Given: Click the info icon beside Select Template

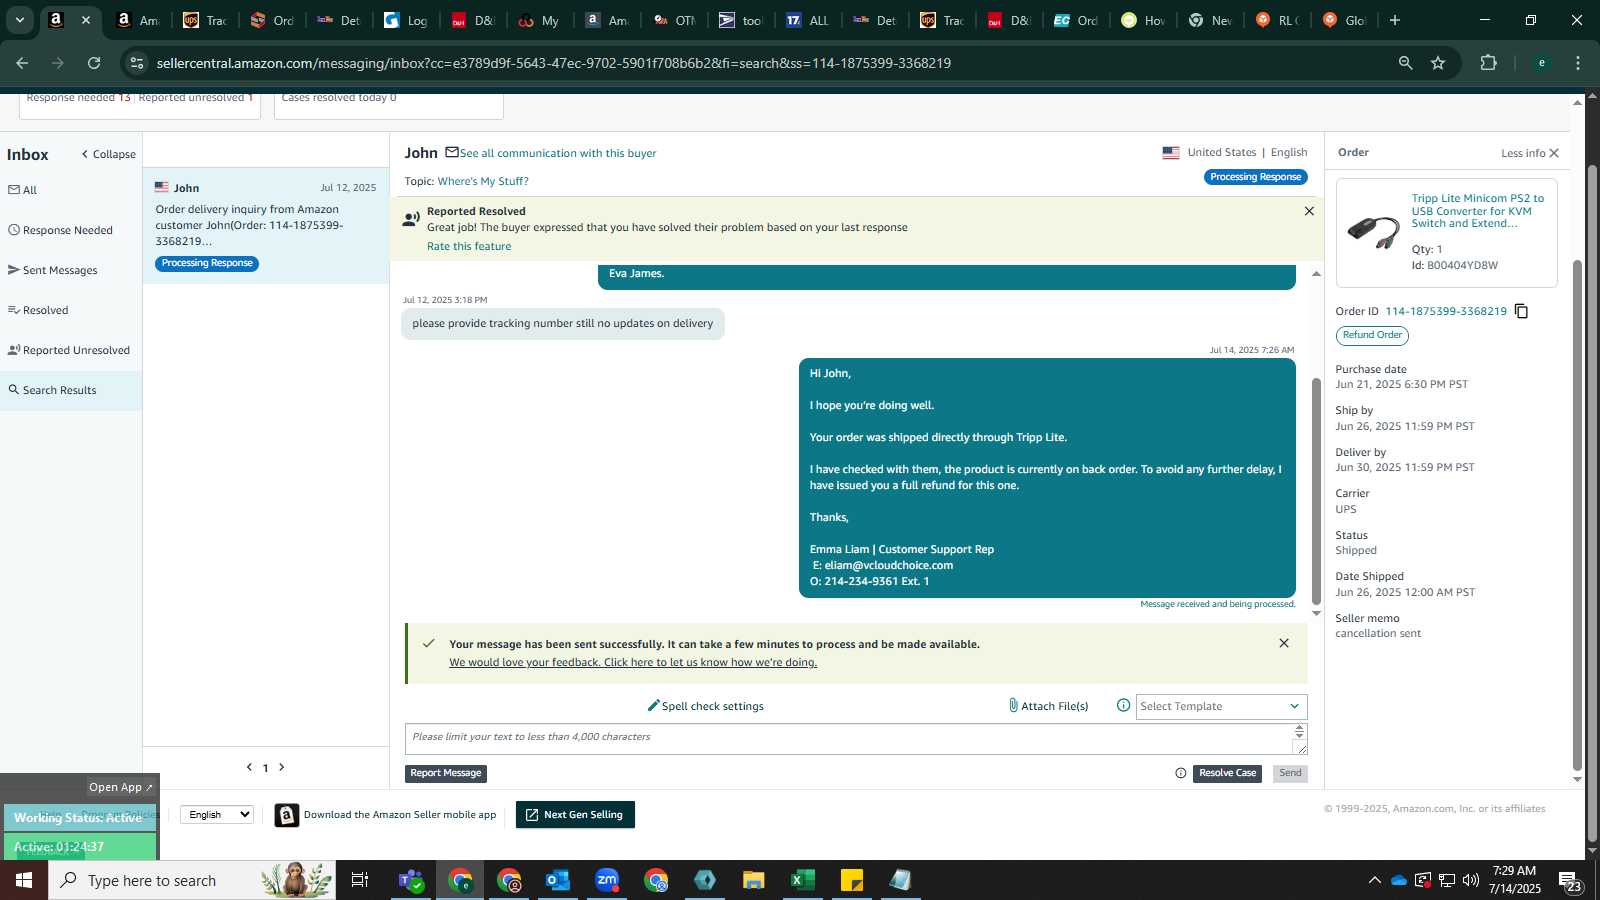Looking at the screenshot, I should pyautogui.click(x=1123, y=705).
